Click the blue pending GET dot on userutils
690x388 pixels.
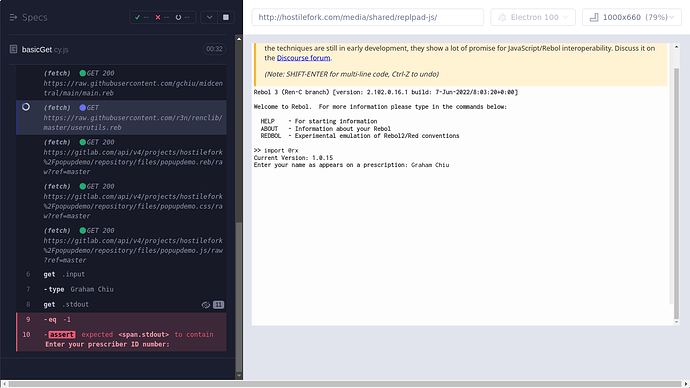pyautogui.click(x=83, y=107)
